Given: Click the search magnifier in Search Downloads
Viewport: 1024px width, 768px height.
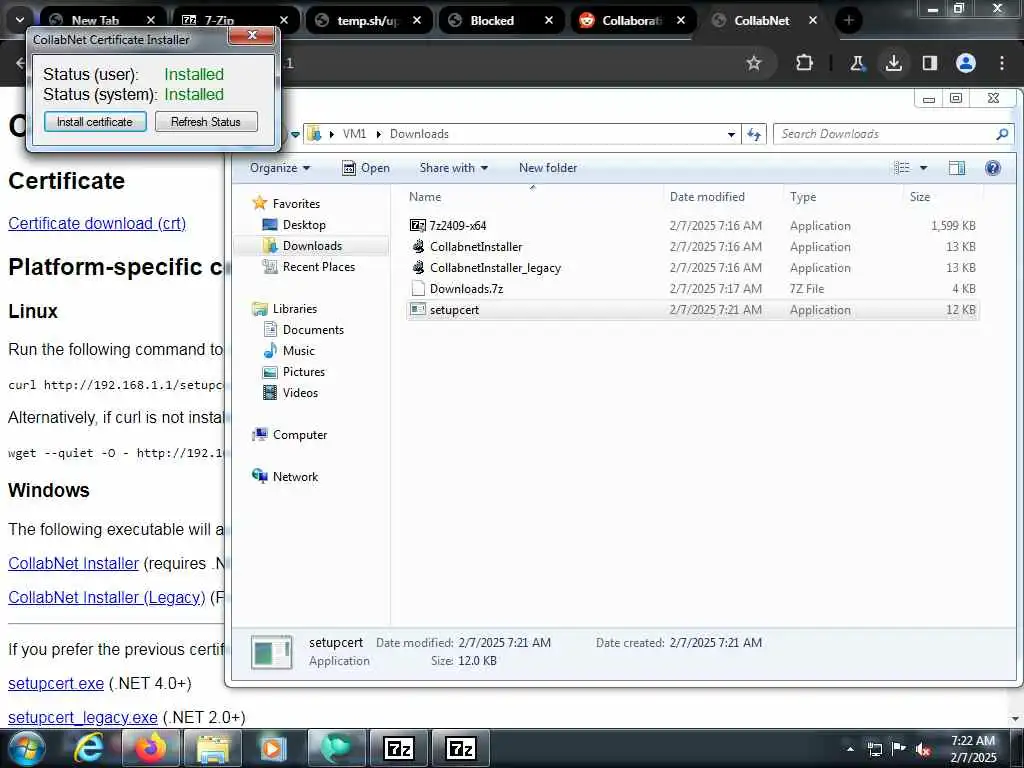Looking at the screenshot, I should click(x=1002, y=134).
